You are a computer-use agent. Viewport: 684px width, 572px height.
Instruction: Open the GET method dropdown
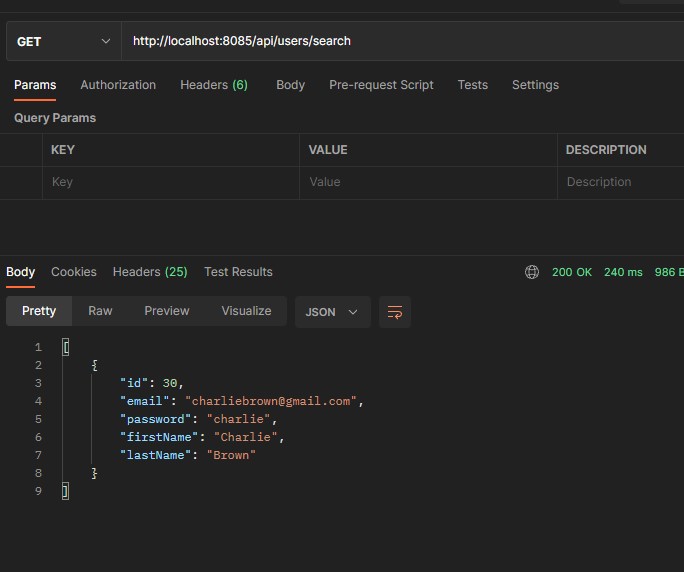64,41
